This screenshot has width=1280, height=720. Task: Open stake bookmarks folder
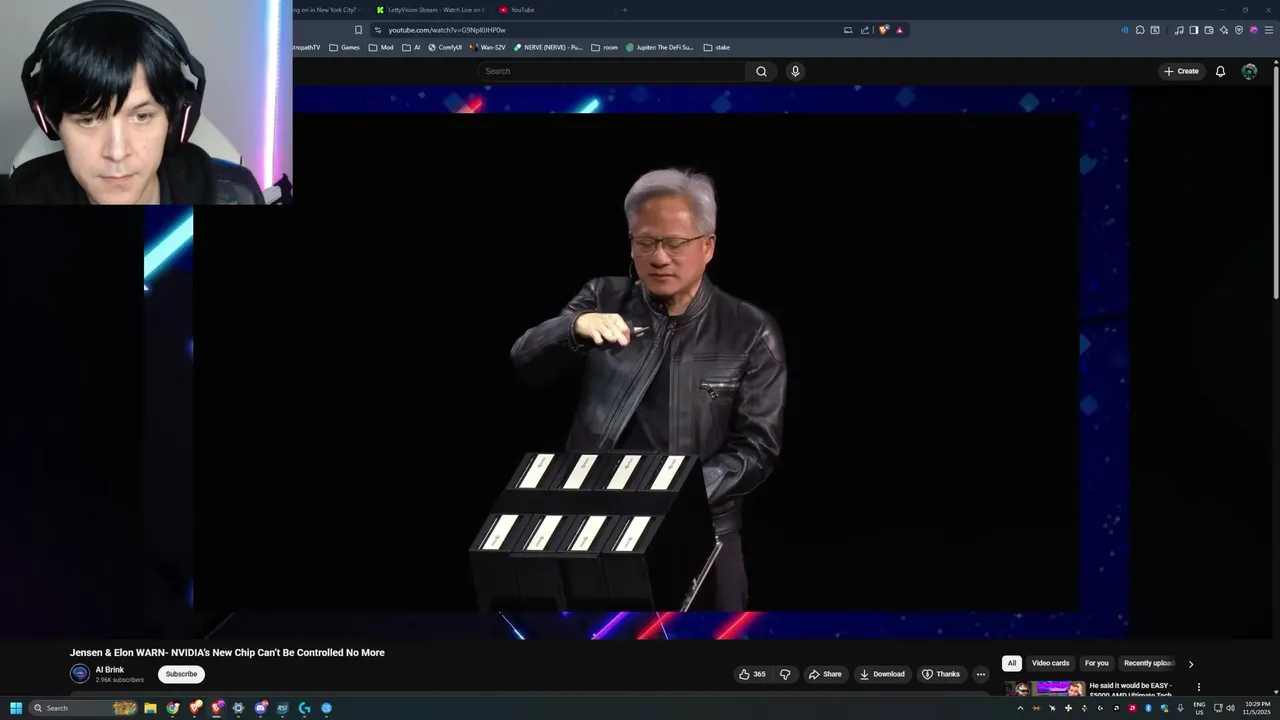pos(717,47)
